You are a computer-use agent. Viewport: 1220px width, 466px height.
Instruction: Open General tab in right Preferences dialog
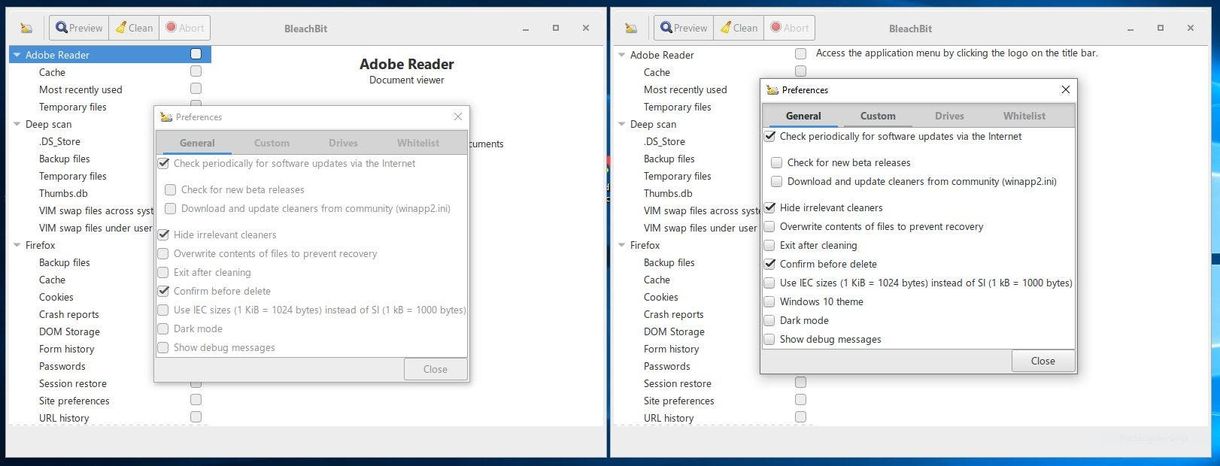click(803, 116)
